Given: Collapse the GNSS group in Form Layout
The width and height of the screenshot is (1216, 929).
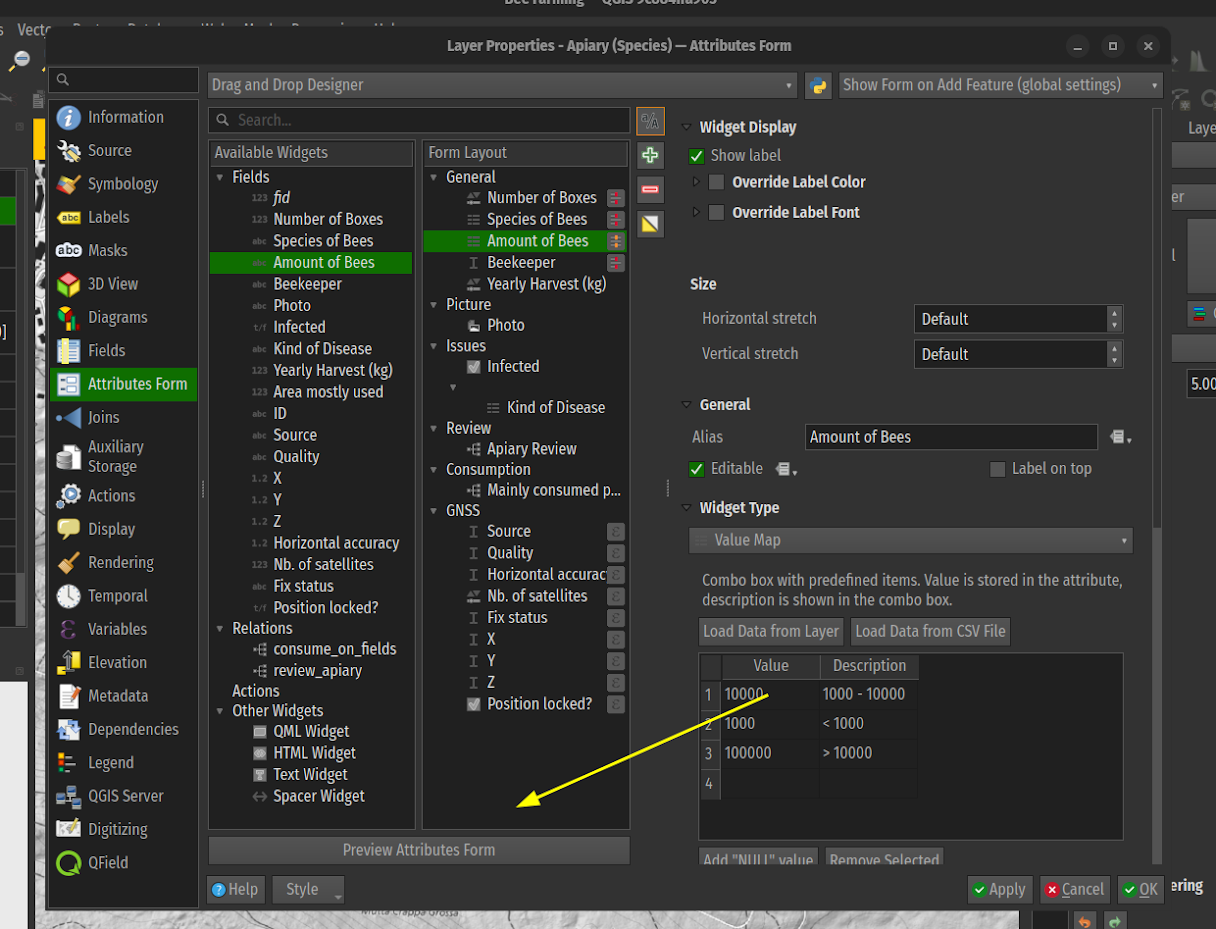Looking at the screenshot, I should click(434, 511).
